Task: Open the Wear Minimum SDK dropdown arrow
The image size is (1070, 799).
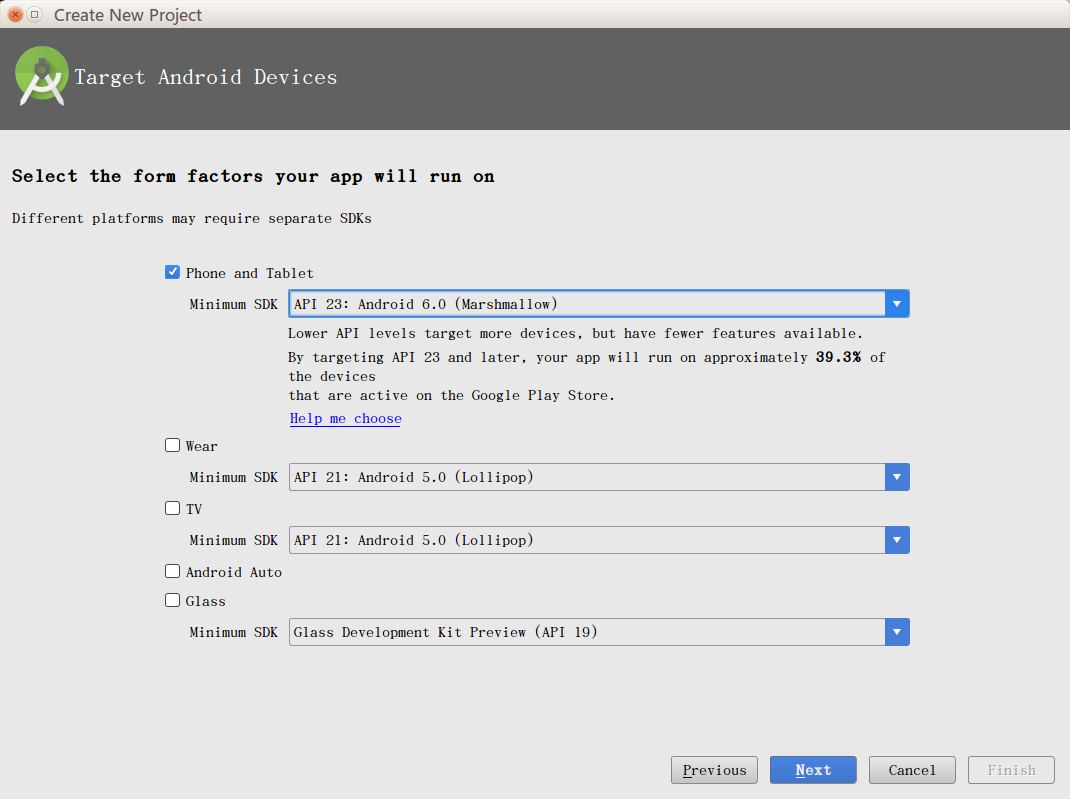Action: pos(897,477)
